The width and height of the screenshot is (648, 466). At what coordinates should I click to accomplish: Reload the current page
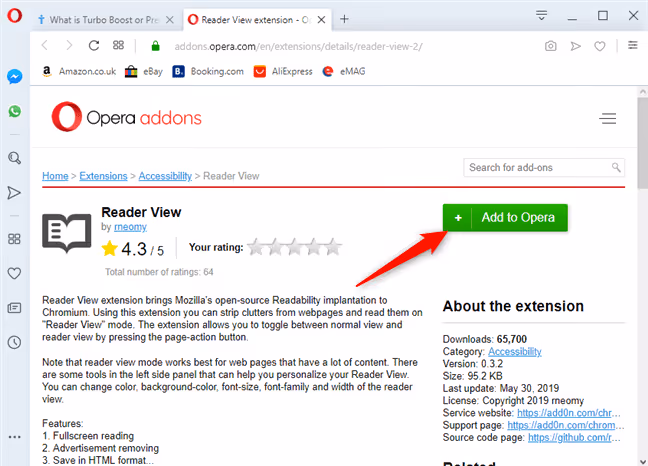[x=94, y=45]
